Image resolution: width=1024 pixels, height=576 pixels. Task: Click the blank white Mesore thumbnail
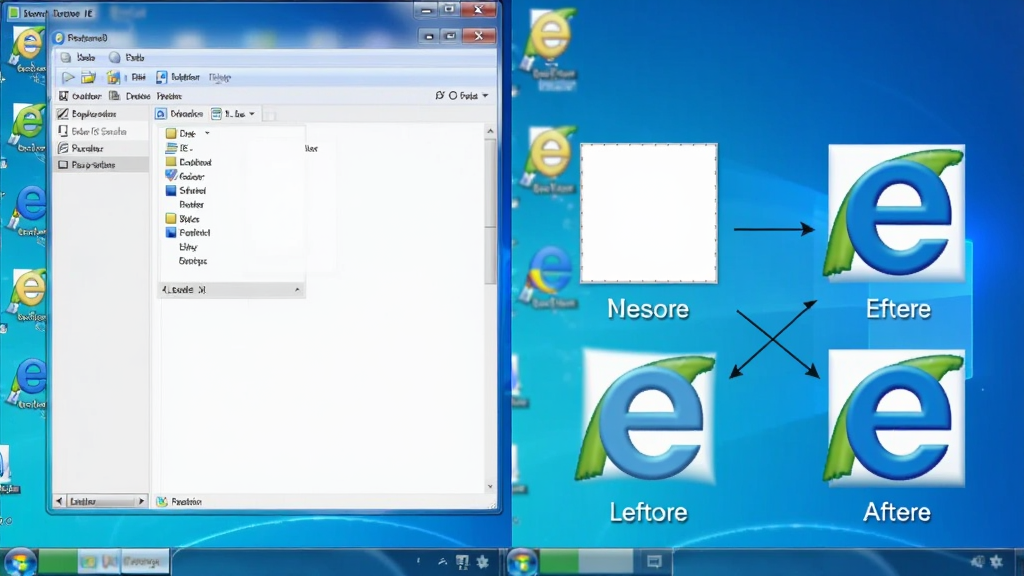click(648, 213)
